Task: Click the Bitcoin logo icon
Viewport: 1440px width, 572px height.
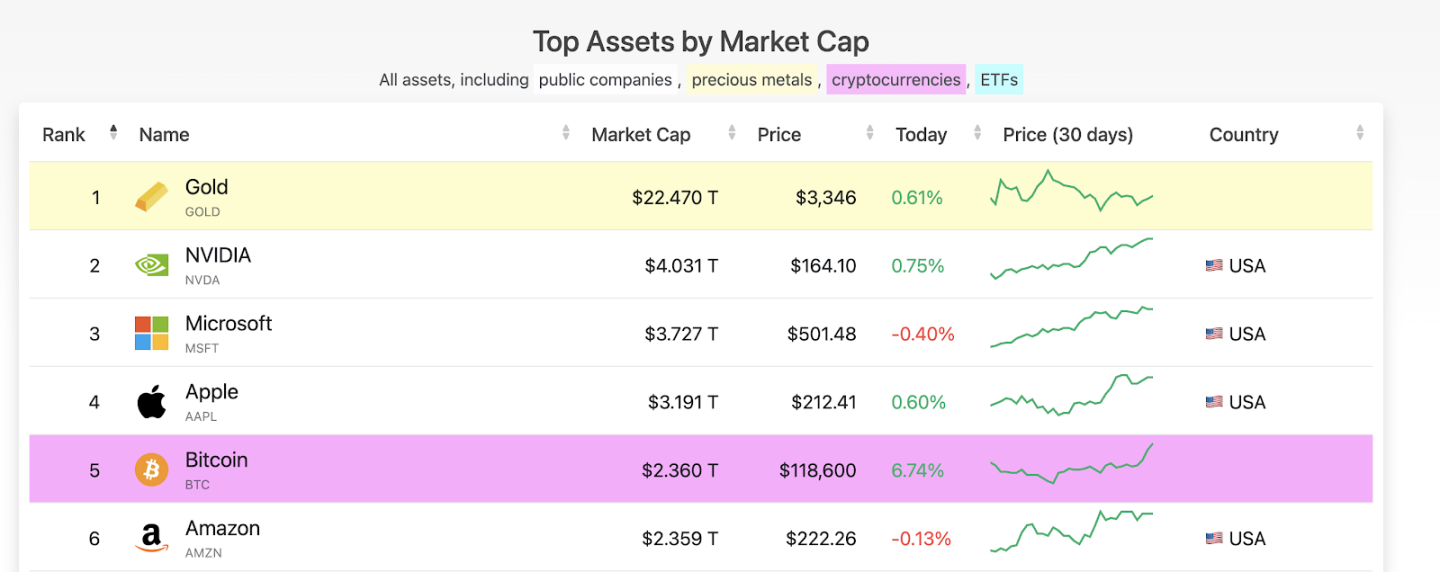Action: pos(152,470)
